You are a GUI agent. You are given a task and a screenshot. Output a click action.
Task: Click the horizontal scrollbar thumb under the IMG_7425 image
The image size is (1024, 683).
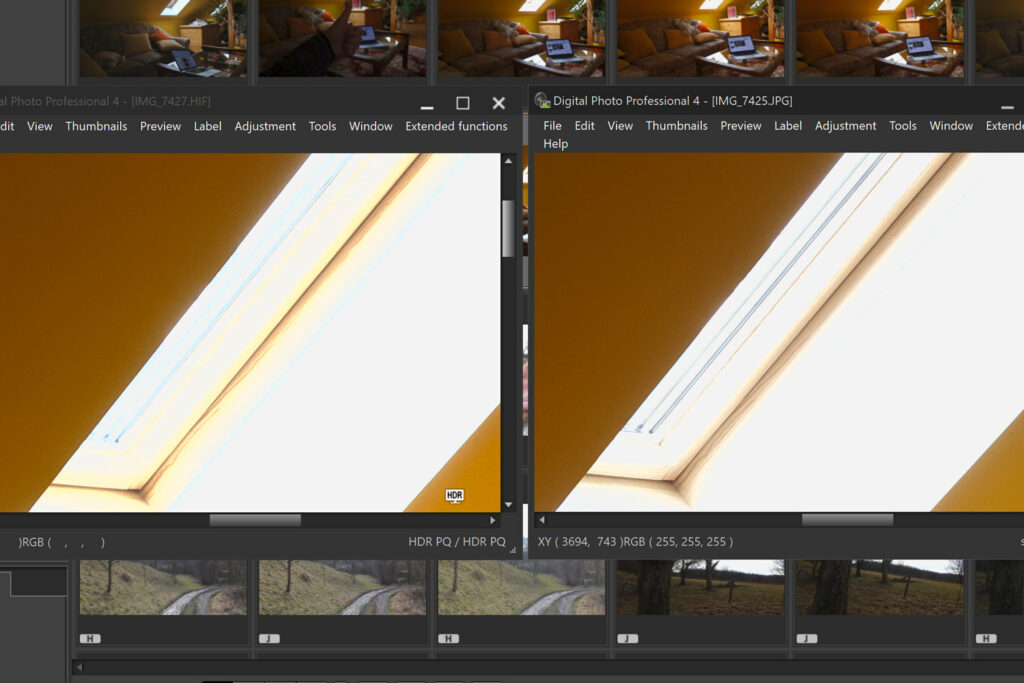(x=847, y=520)
